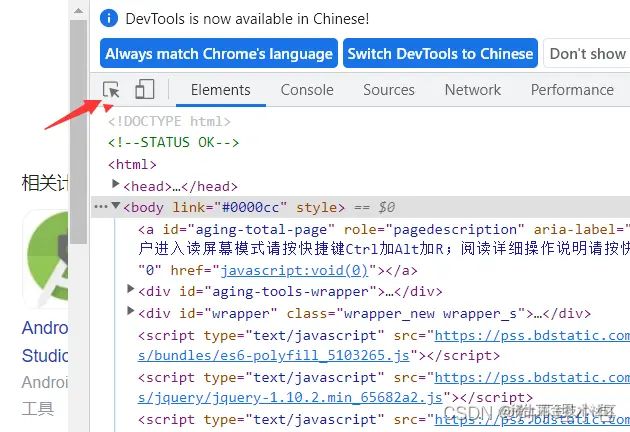
Task: Click the blue info icon in banner
Action: 109,18
